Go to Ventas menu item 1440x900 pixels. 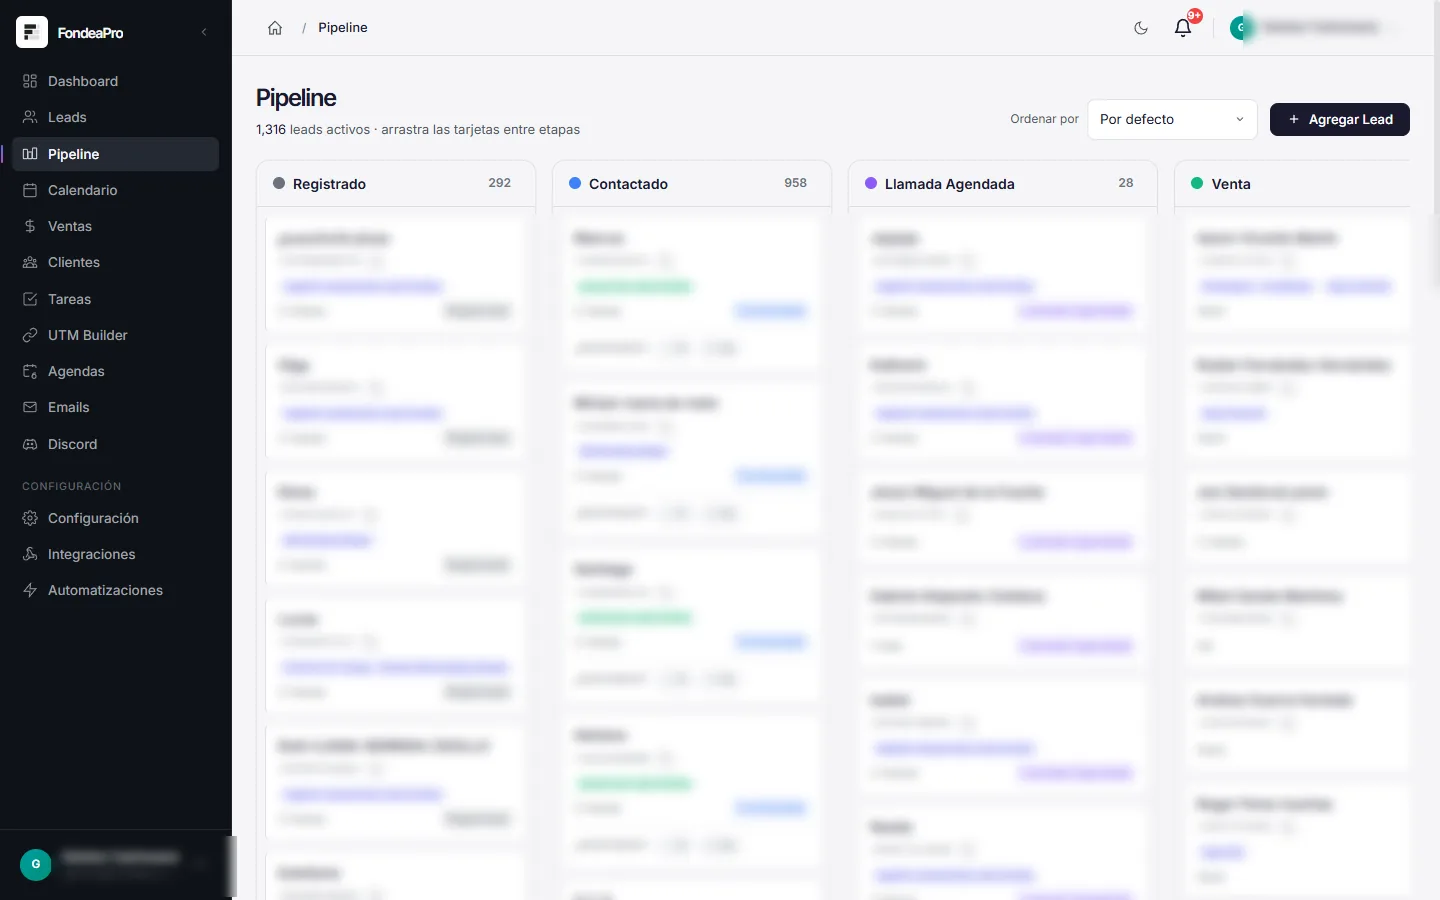(115, 226)
